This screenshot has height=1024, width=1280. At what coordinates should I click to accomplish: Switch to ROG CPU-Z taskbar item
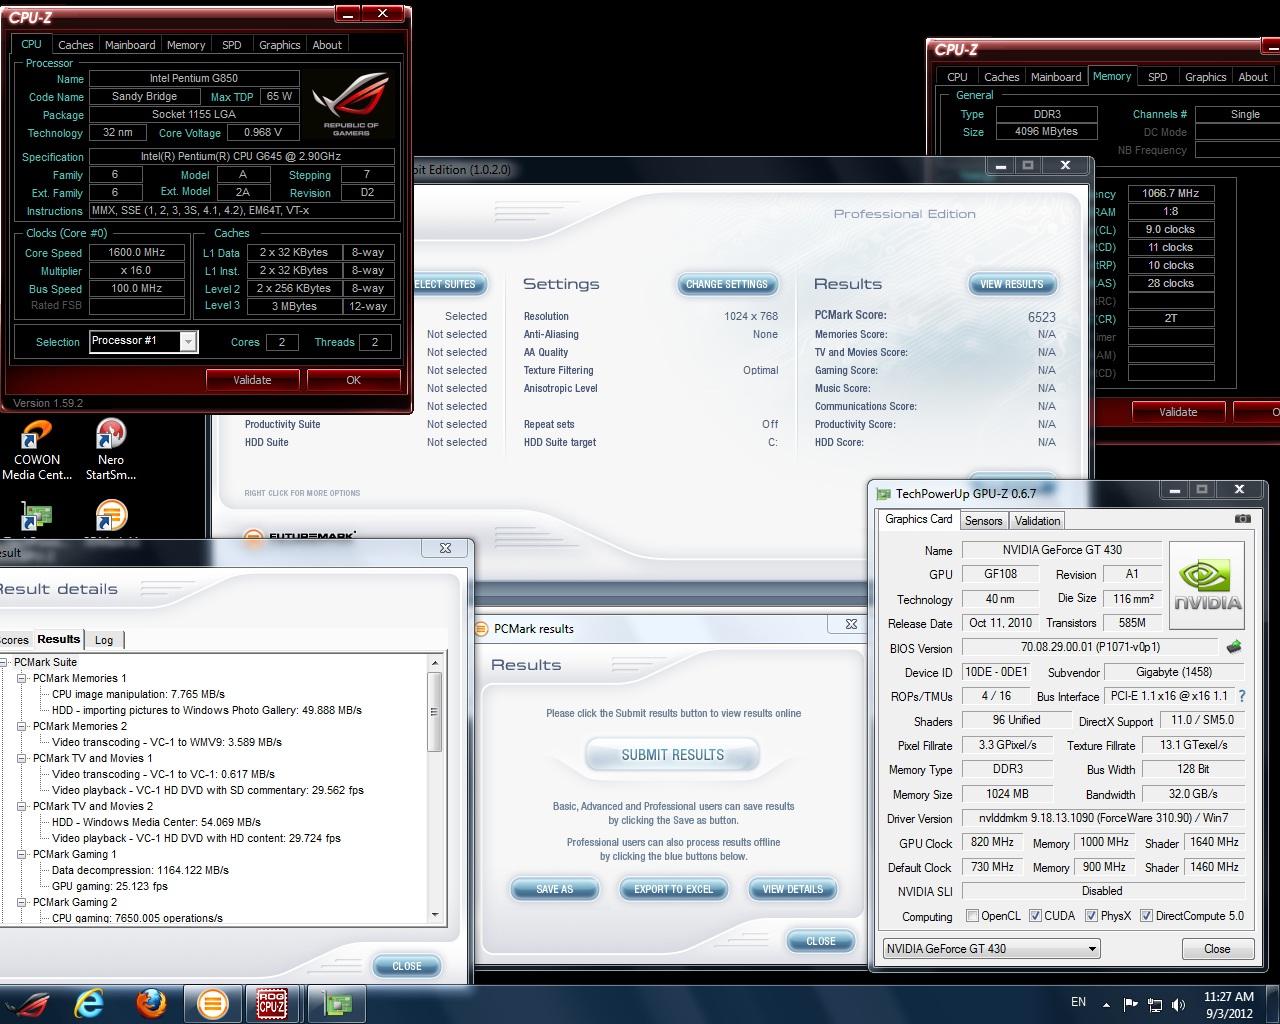(x=272, y=1003)
